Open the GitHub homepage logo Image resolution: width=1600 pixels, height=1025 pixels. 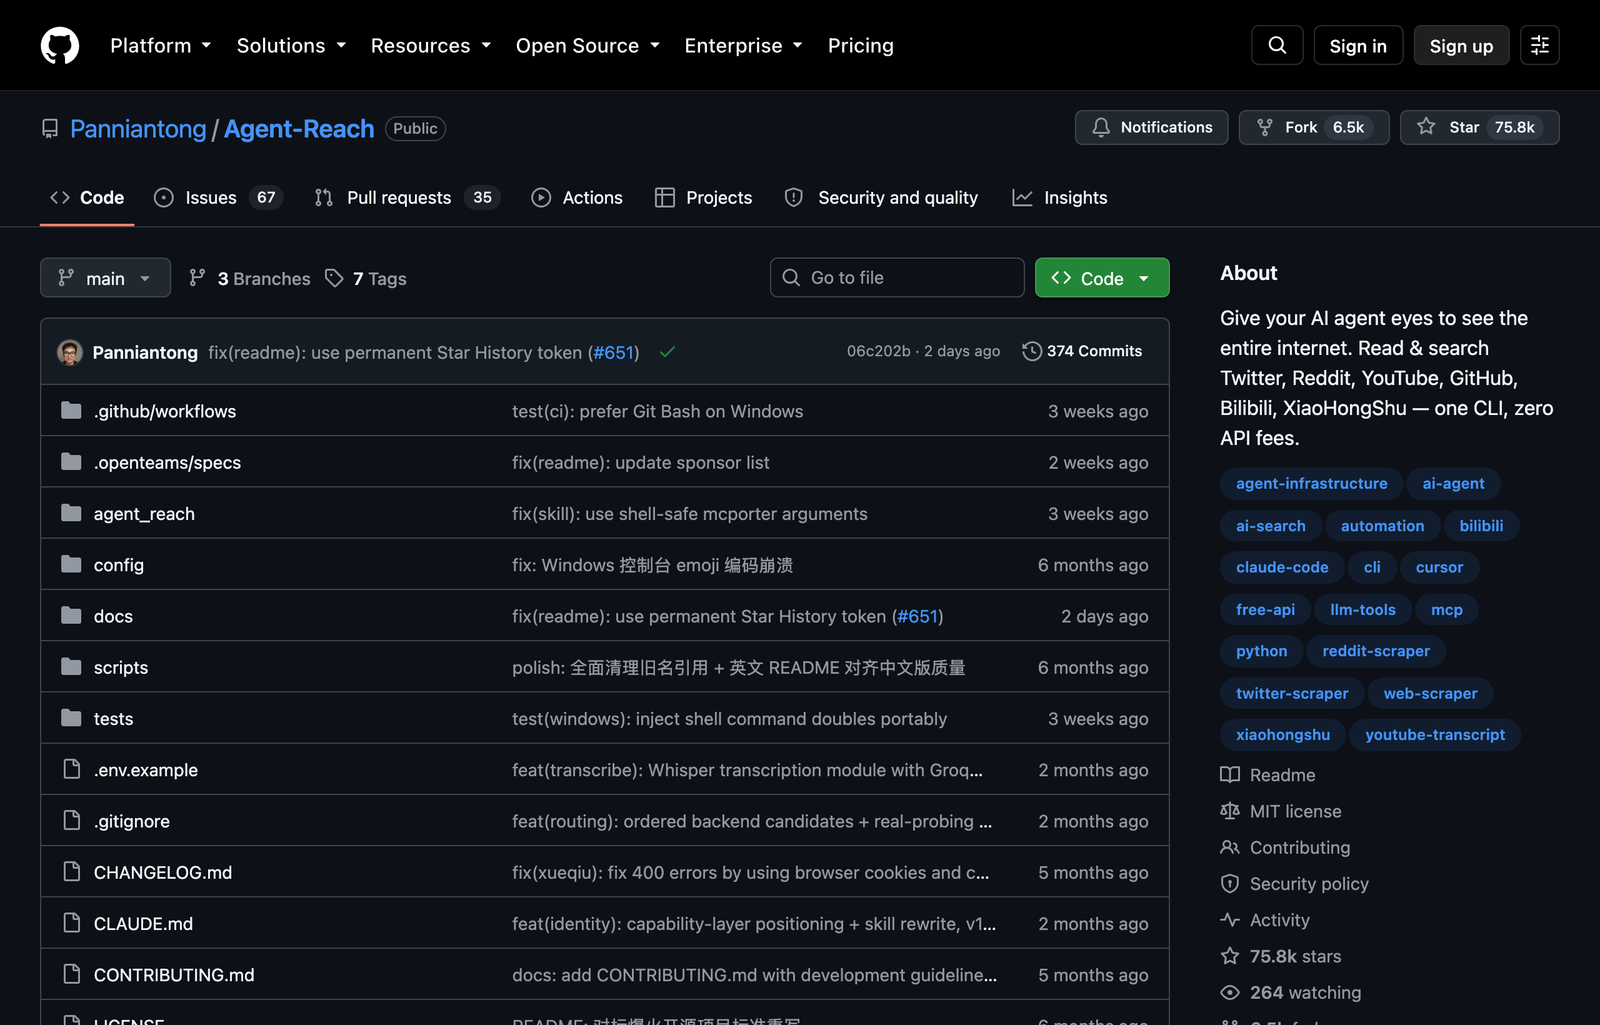(60, 45)
